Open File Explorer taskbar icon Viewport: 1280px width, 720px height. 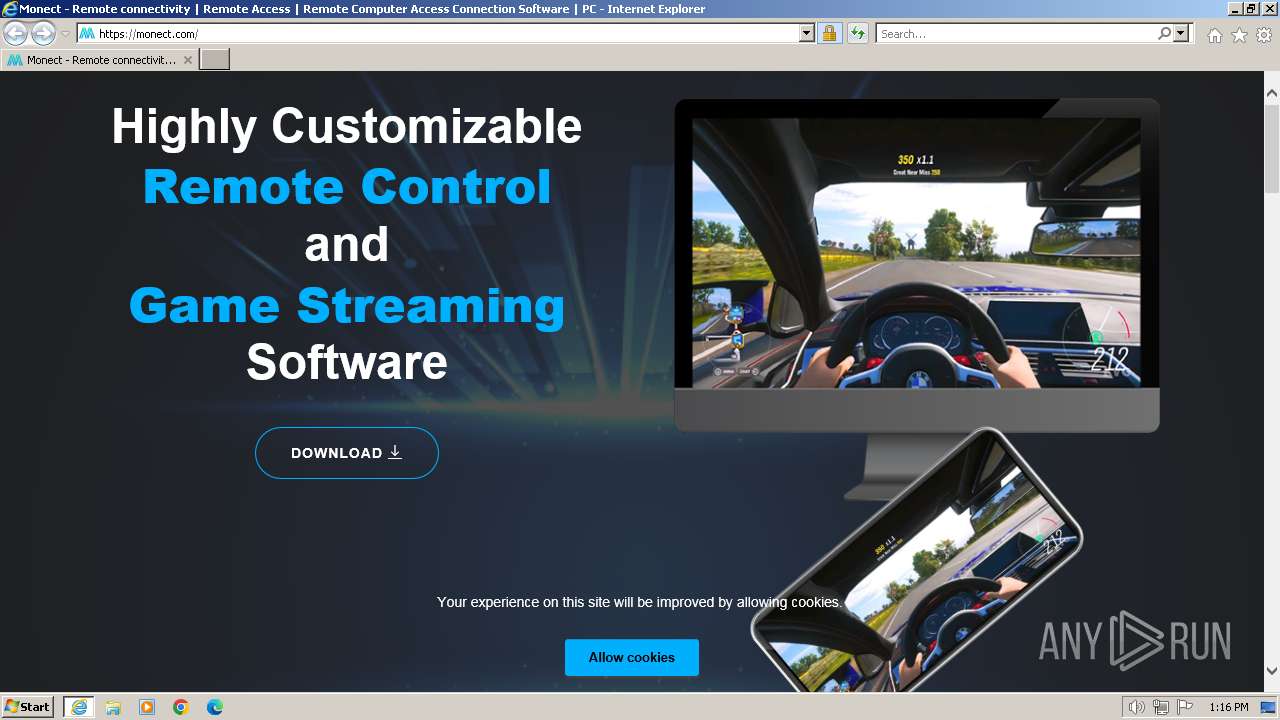click(x=113, y=707)
